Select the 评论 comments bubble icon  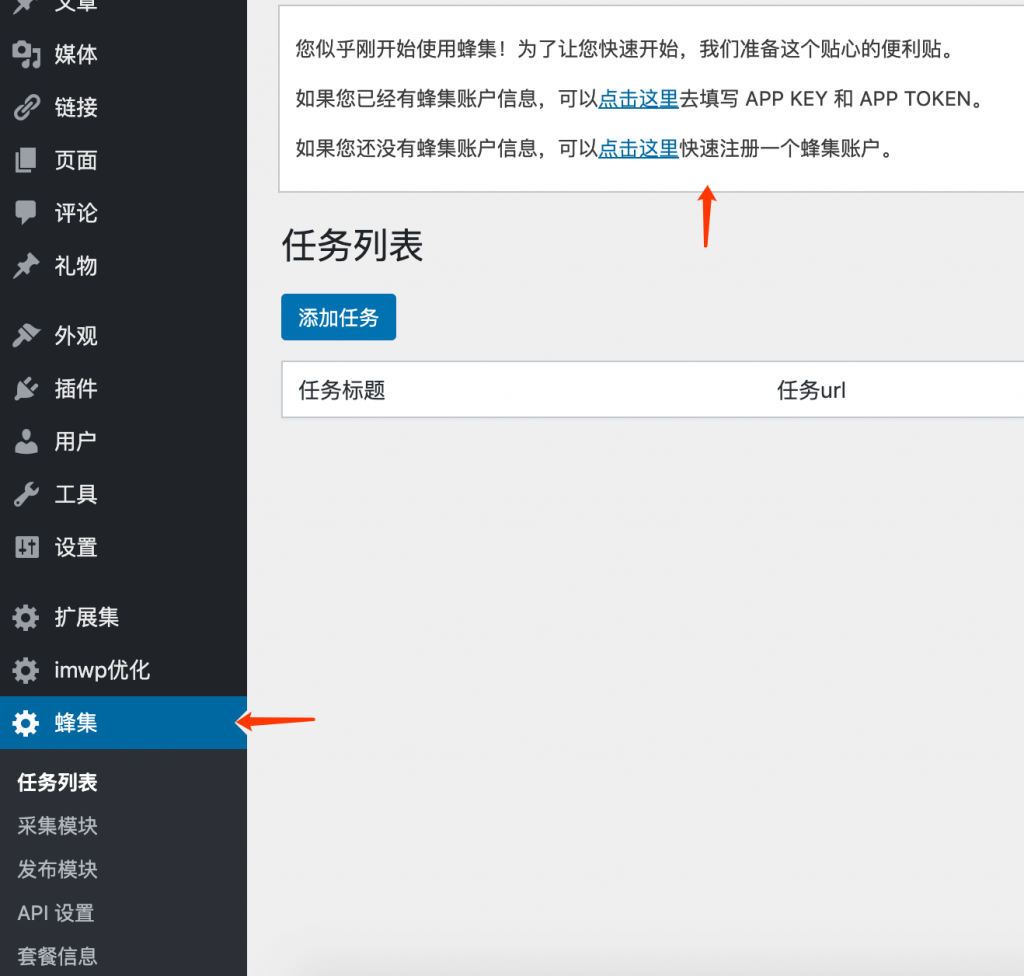[x=26, y=212]
